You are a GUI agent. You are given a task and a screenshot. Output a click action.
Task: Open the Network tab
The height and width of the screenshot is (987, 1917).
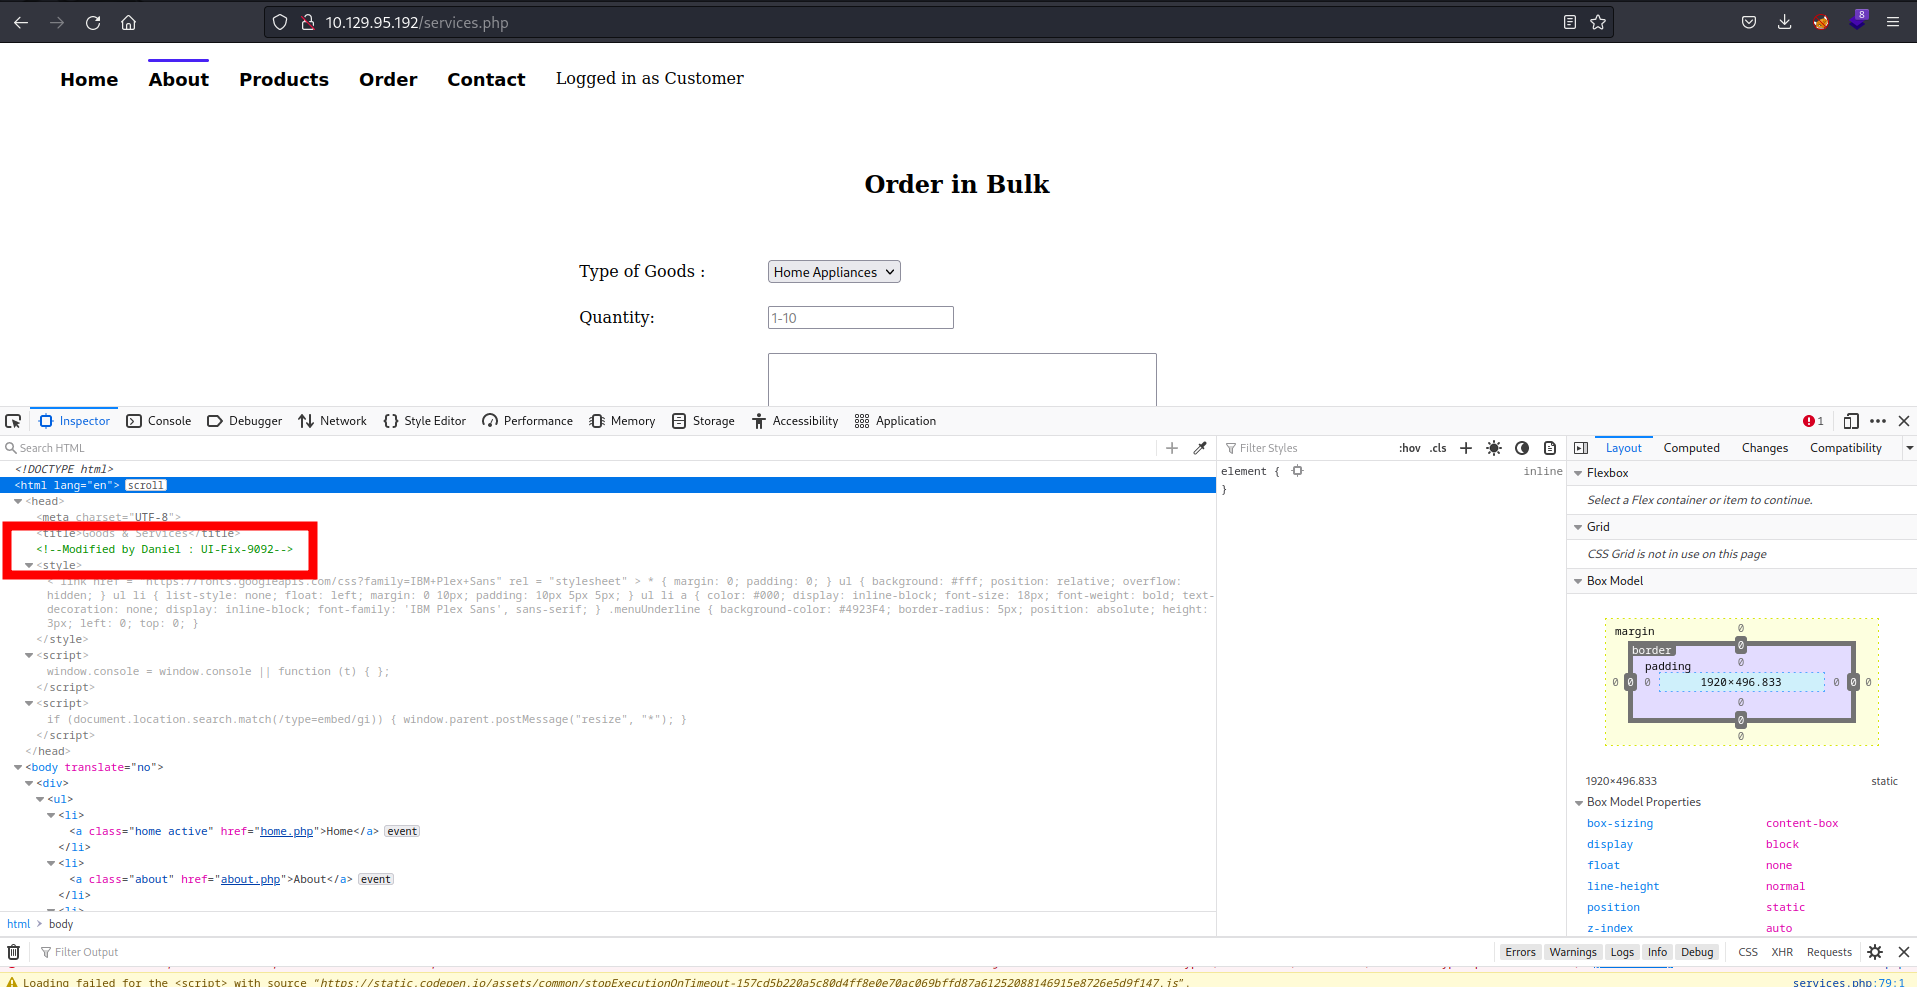pyautogui.click(x=333, y=421)
